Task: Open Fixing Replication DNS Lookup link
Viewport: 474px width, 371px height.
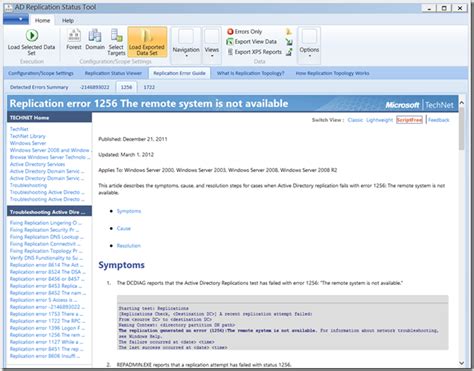Action: click(x=47, y=237)
